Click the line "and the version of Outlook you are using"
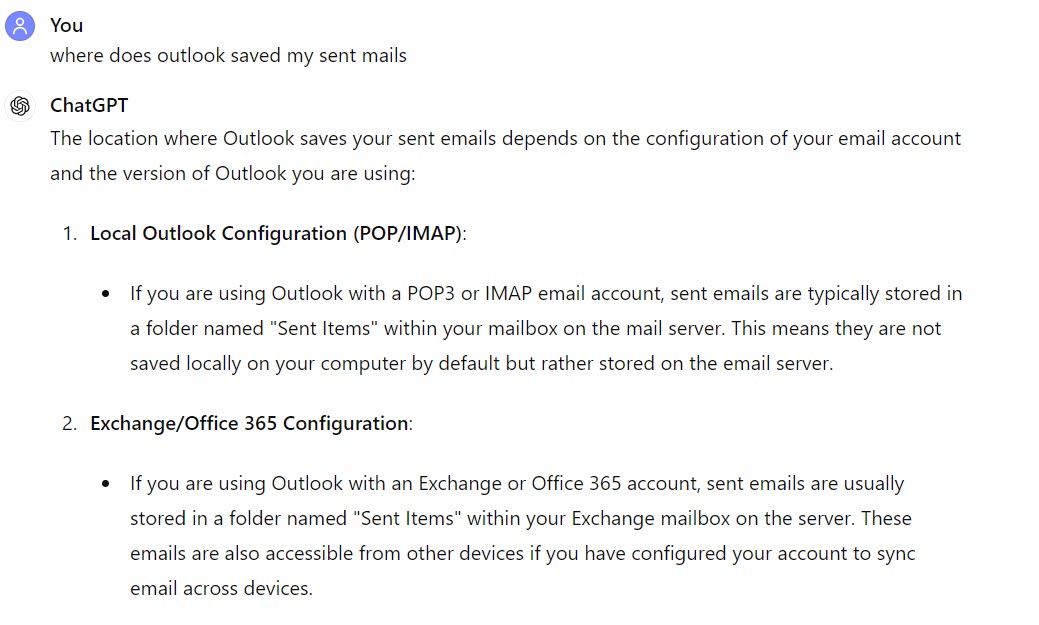The height and width of the screenshot is (625, 1039). point(231,173)
